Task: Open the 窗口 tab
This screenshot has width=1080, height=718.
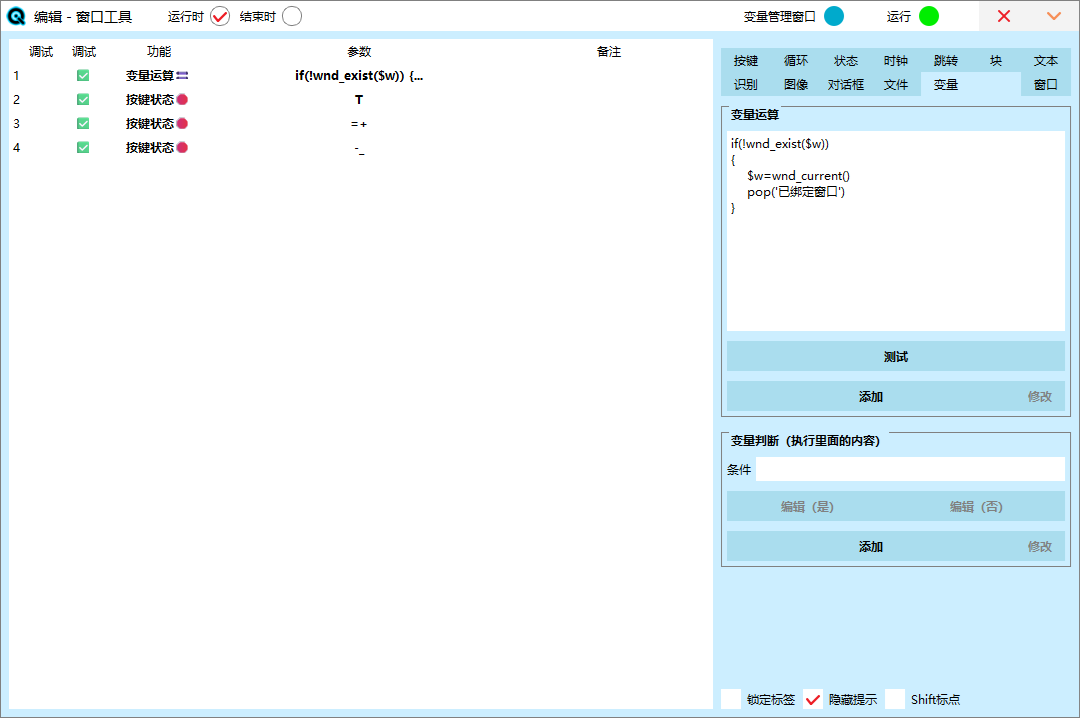Action: click(x=1046, y=85)
